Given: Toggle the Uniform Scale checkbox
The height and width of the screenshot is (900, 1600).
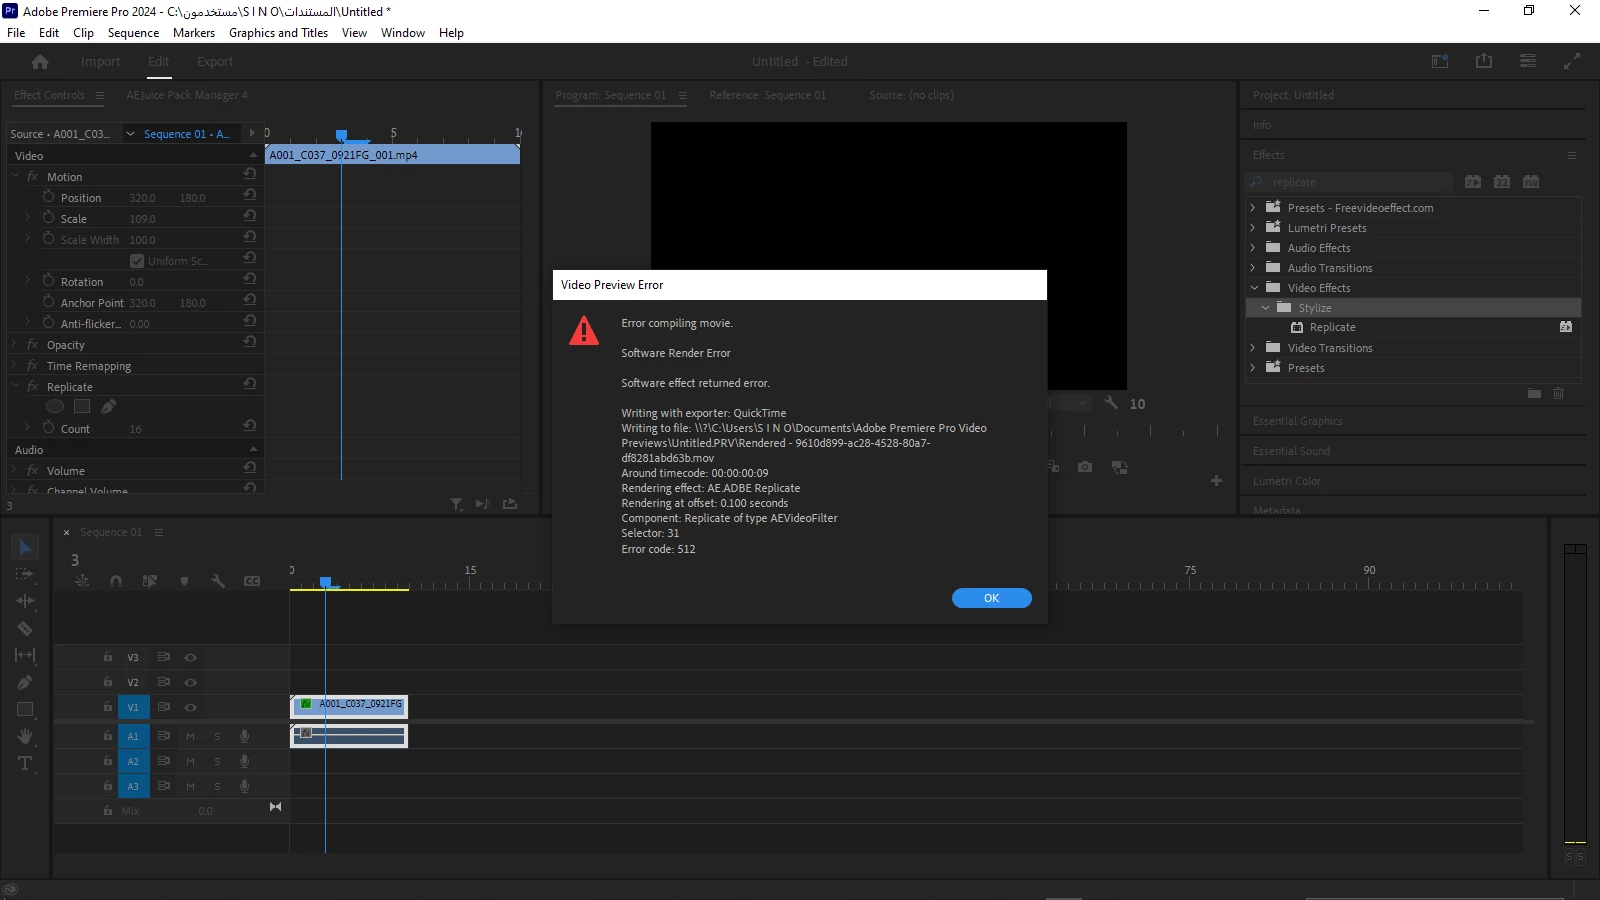Looking at the screenshot, I should (x=137, y=261).
